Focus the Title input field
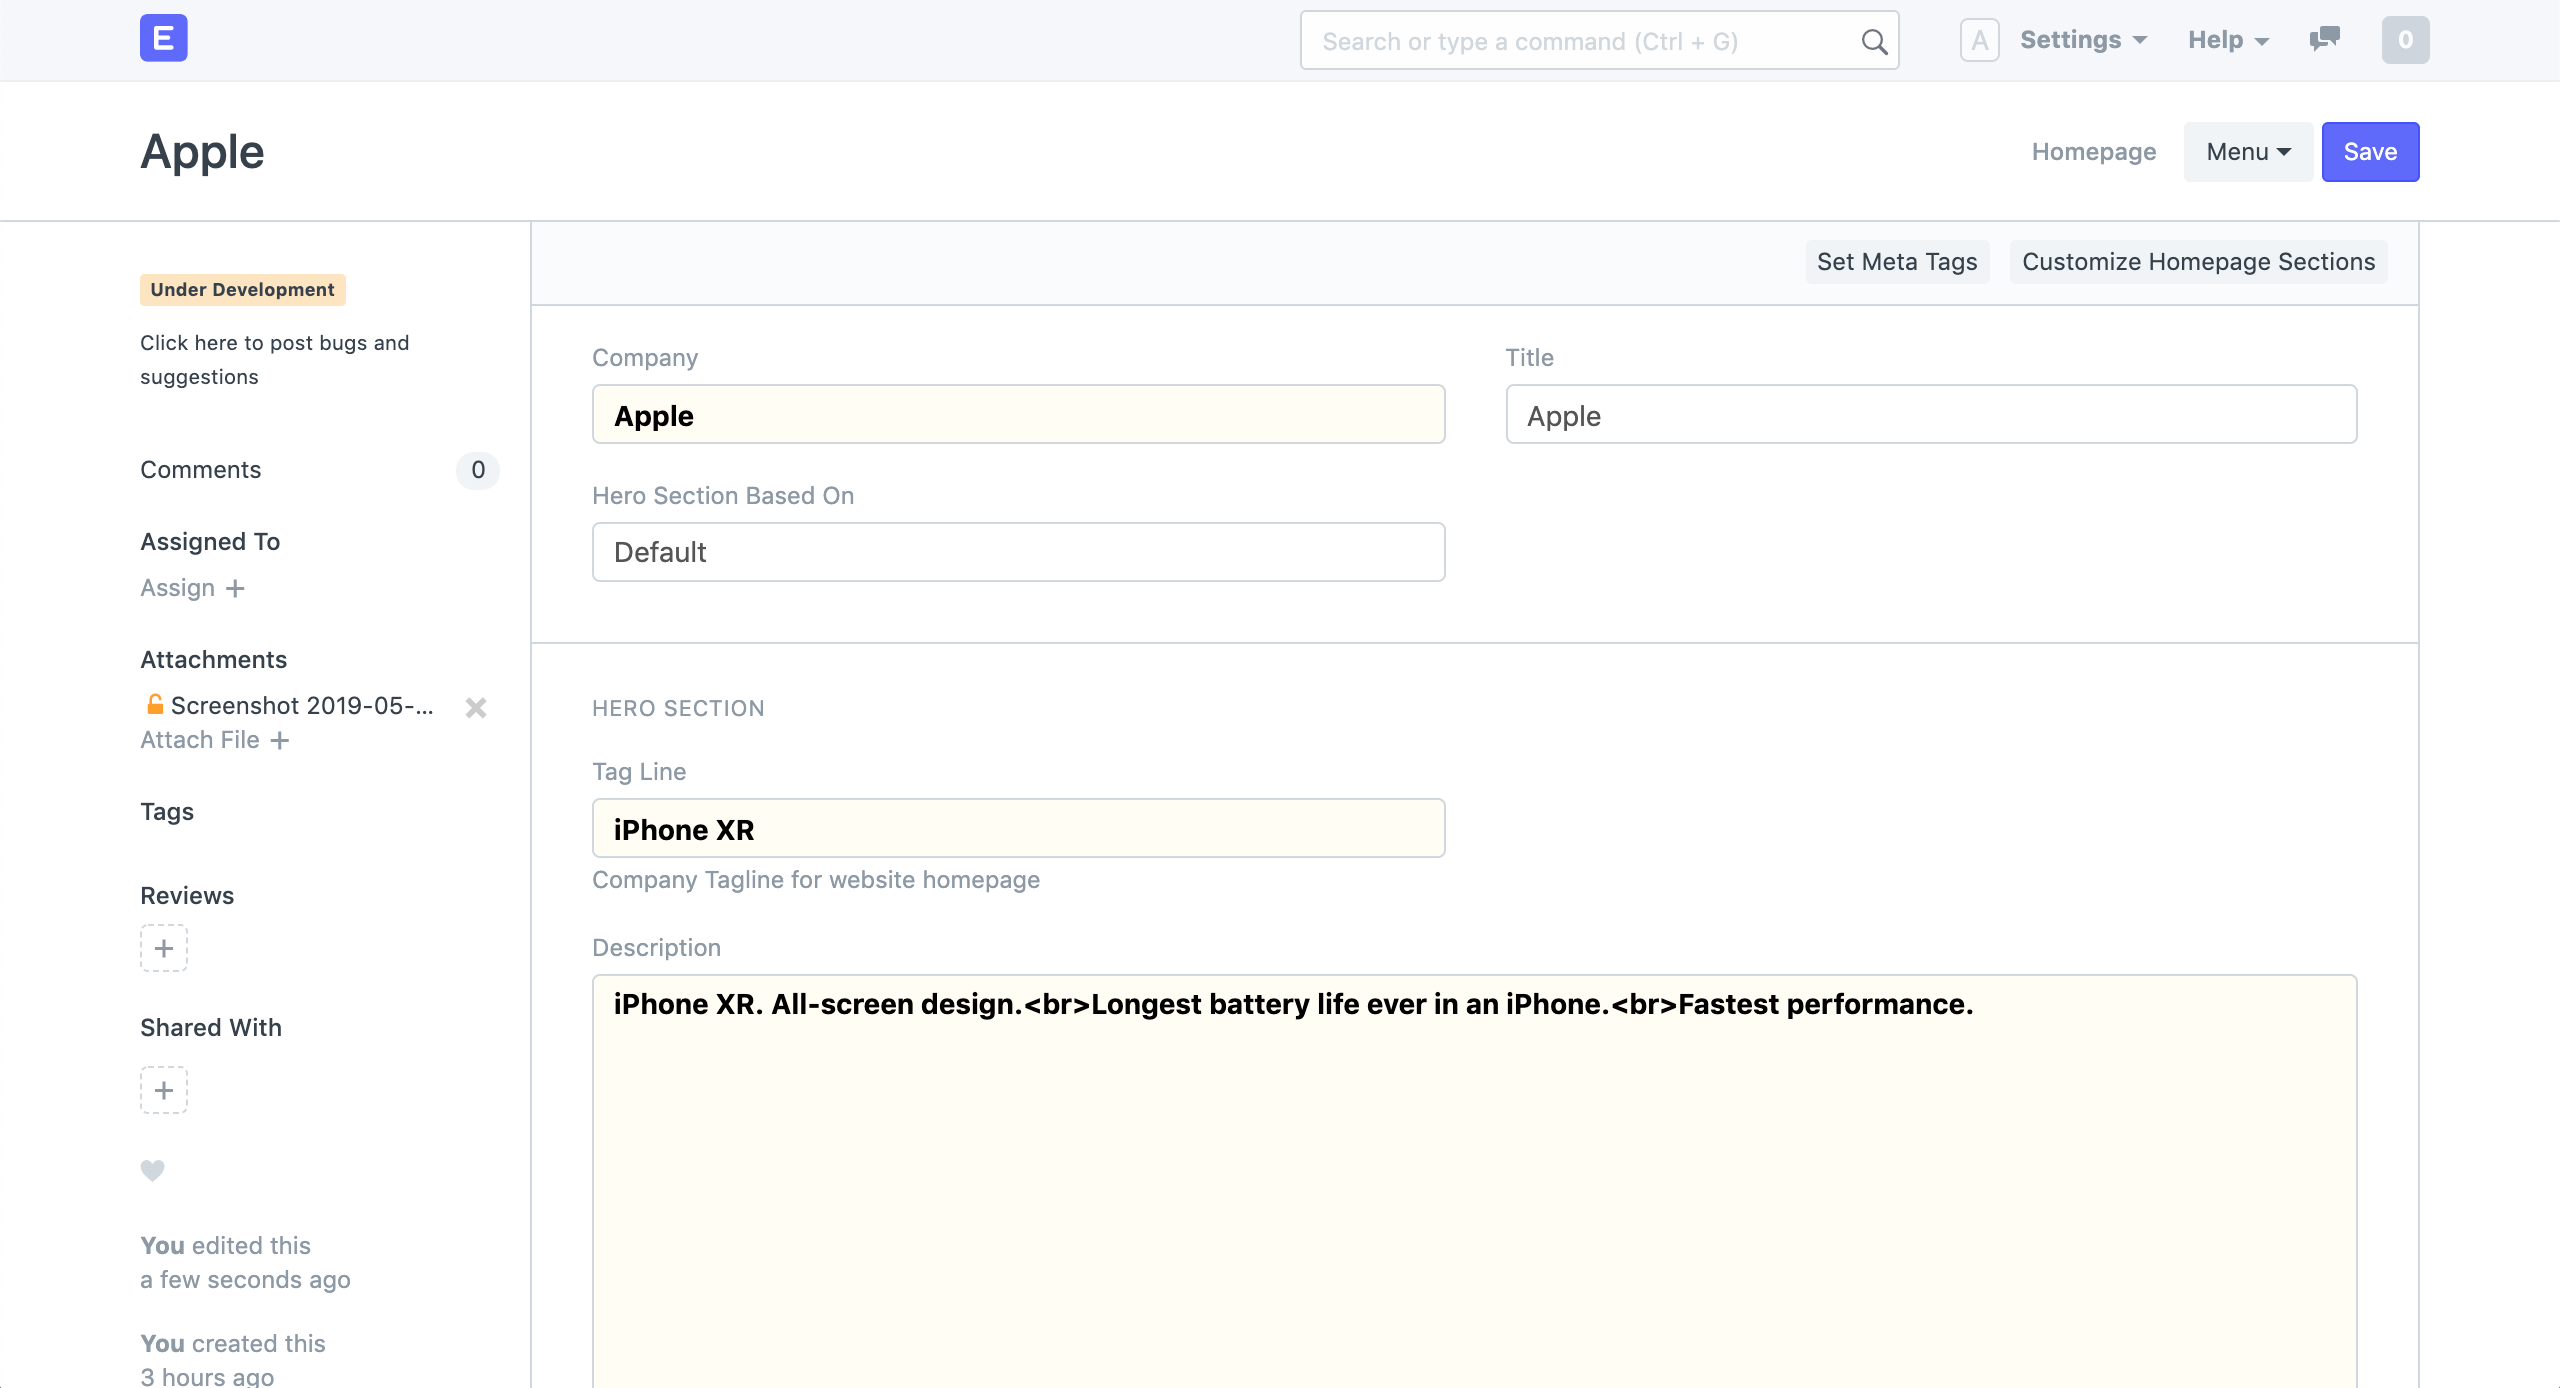Viewport: 2560px width, 1388px height. click(1930, 415)
